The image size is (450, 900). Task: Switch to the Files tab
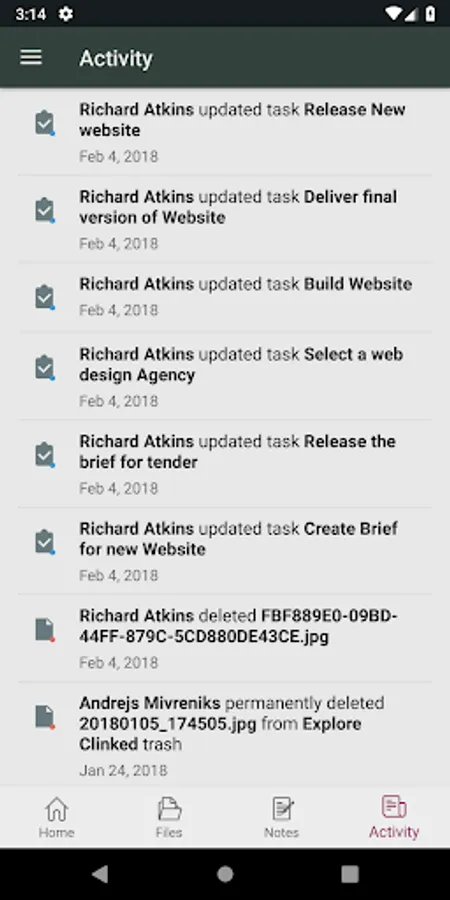point(169,817)
